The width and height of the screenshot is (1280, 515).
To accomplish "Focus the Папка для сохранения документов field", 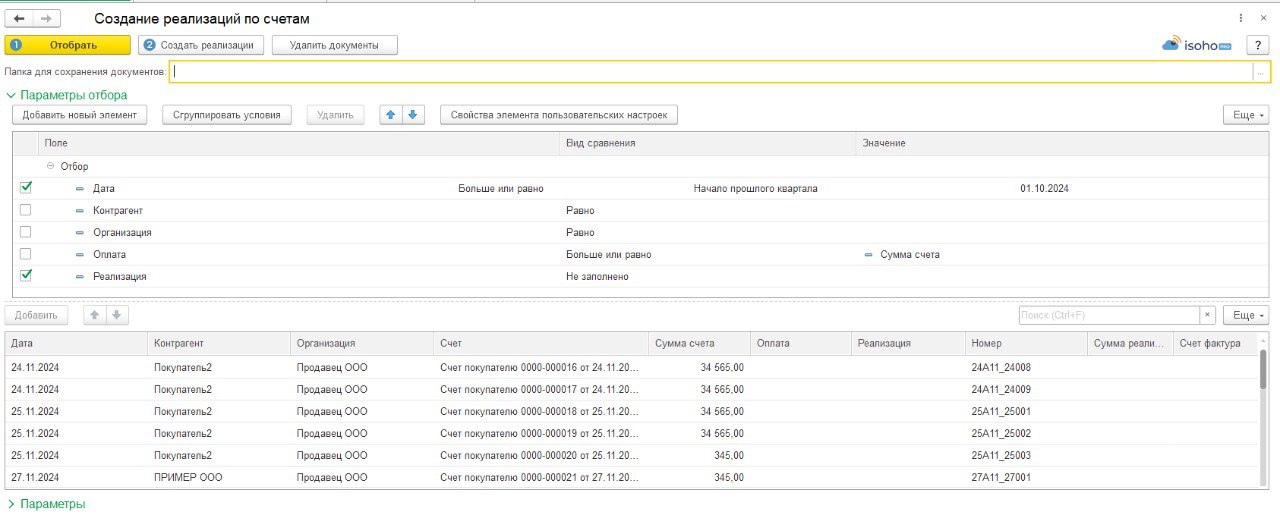I will [x=711, y=72].
